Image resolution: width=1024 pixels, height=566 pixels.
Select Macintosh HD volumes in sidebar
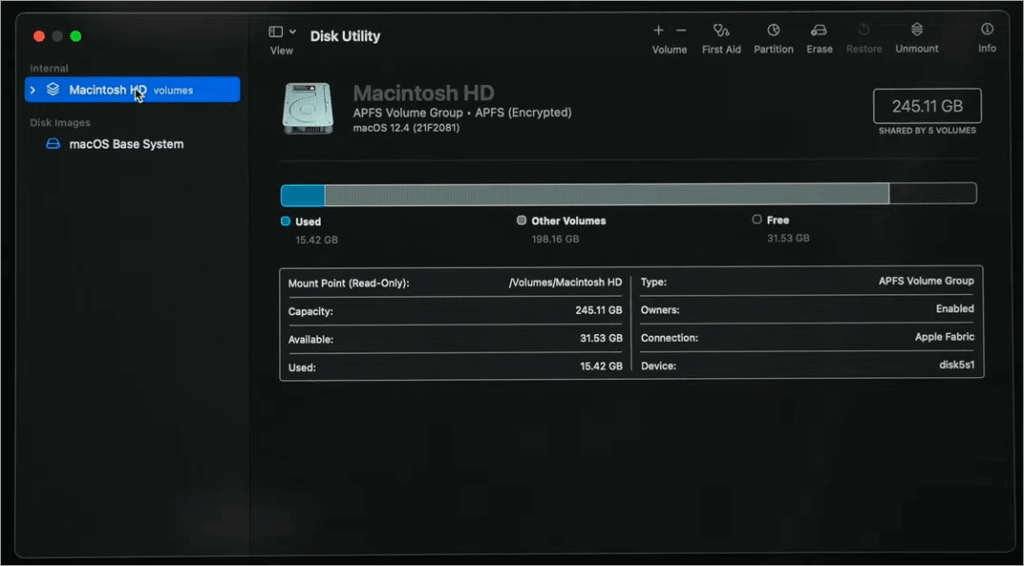(130, 90)
